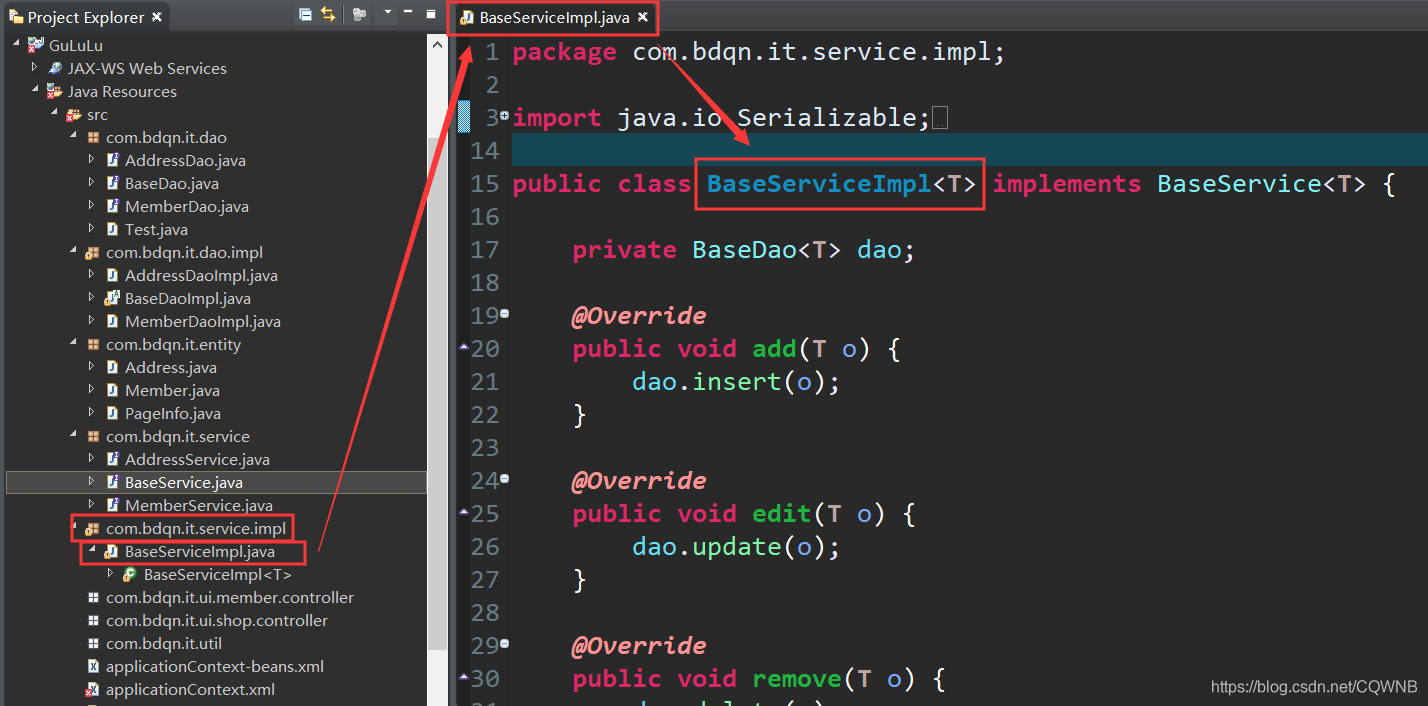Click the BaseDaoImpl.java file icon
Image resolution: width=1428 pixels, height=706 pixels.
pos(113,298)
